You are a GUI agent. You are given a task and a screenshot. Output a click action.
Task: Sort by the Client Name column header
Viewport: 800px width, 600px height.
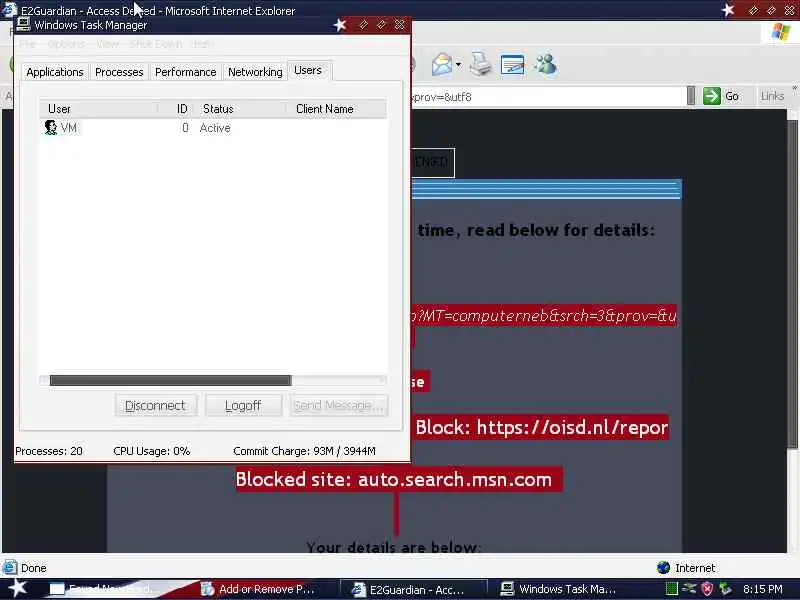336,109
